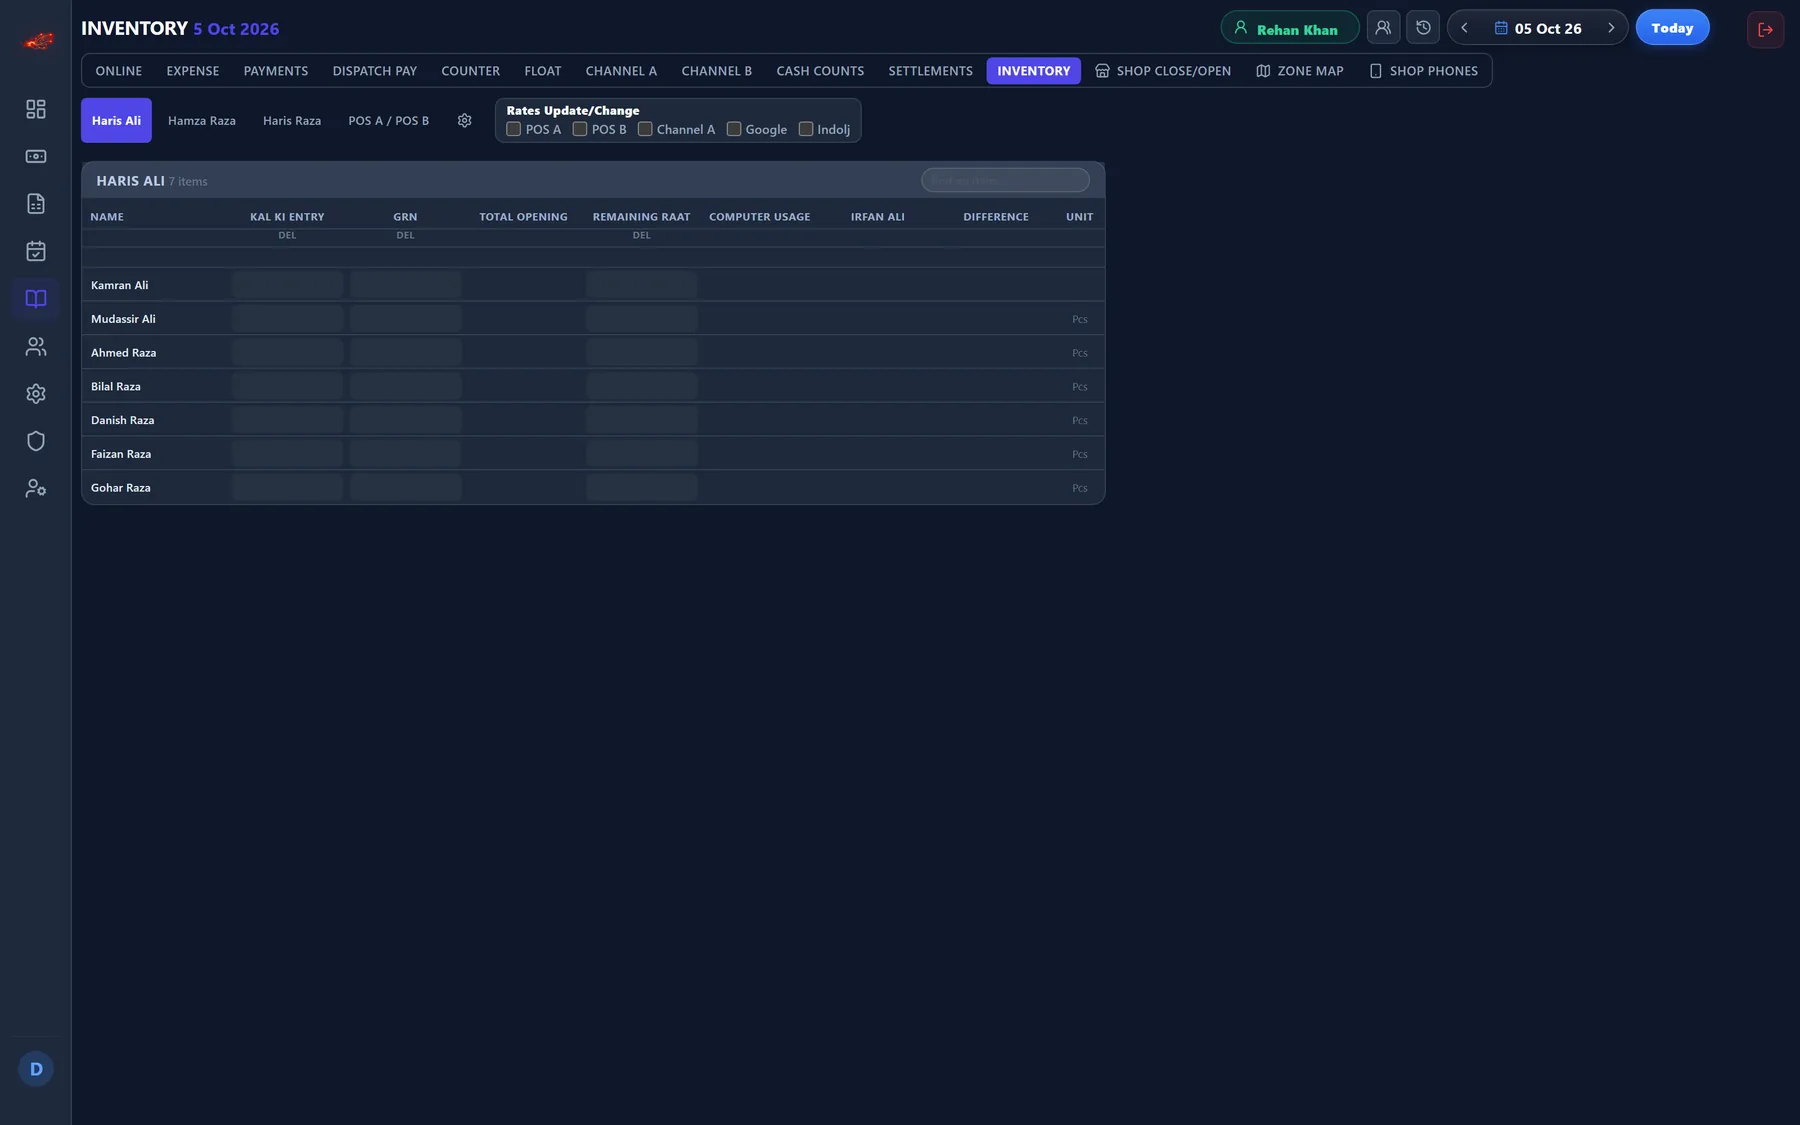Tick the POS A rates checkbox
This screenshot has width=1800, height=1125.
coord(514,129)
